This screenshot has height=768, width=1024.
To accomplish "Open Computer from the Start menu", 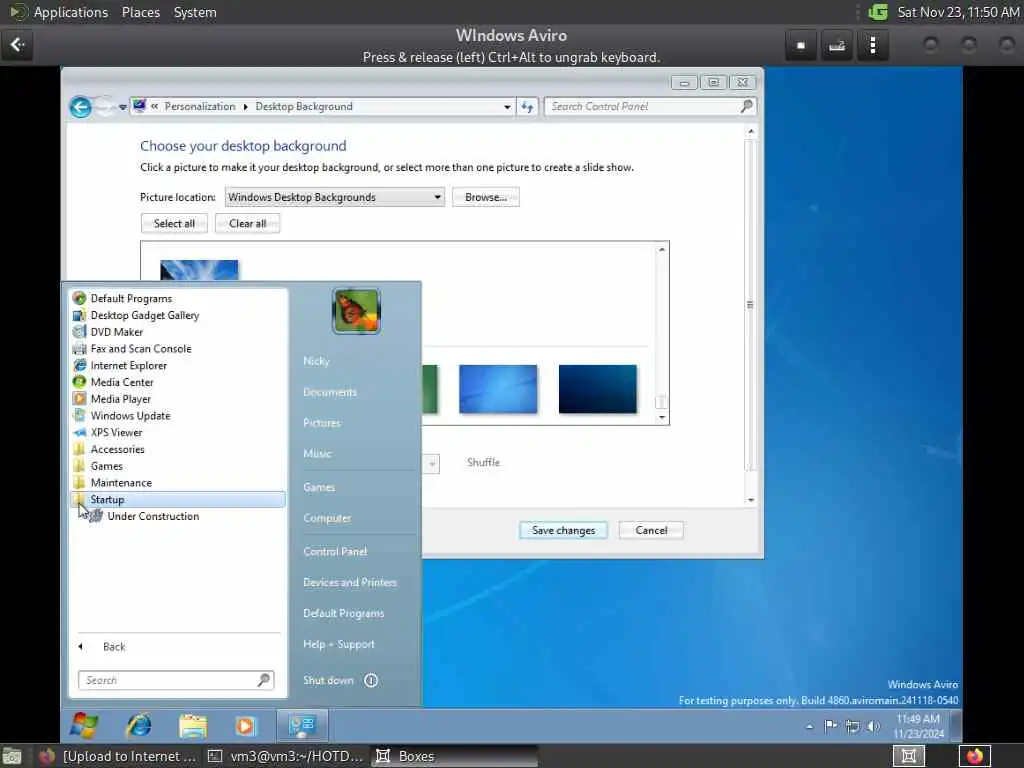I will (x=327, y=519).
